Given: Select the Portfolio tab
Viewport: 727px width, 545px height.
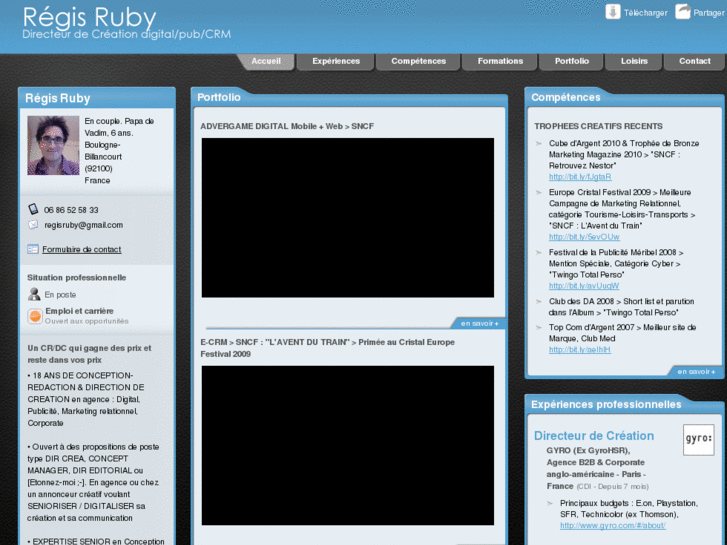Looking at the screenshot, I should [572, 61].
